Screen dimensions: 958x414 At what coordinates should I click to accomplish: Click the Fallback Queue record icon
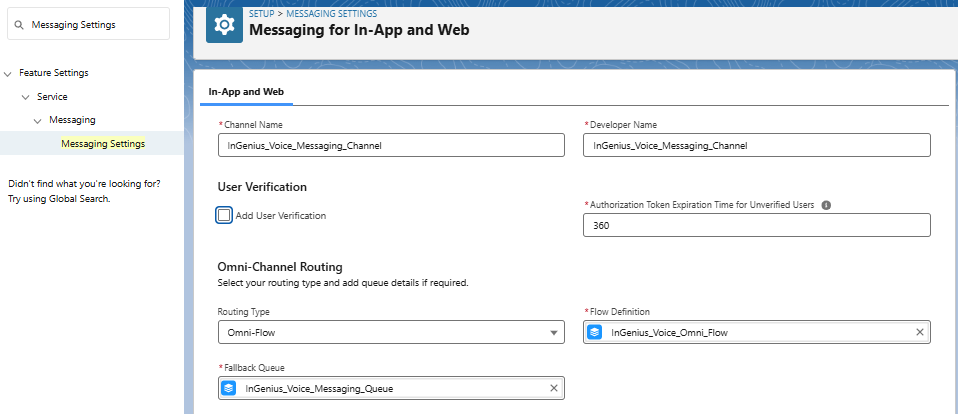tap(229, 388)
